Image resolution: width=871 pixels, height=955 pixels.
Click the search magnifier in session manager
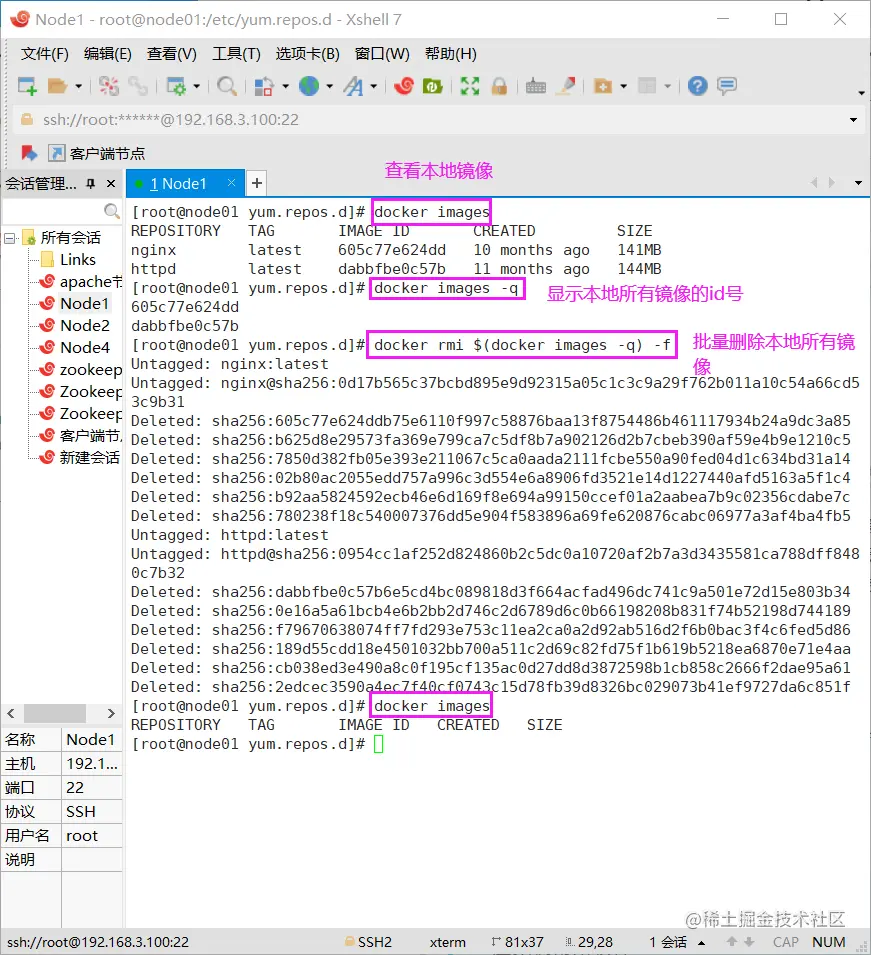click(x=111, y=211)
